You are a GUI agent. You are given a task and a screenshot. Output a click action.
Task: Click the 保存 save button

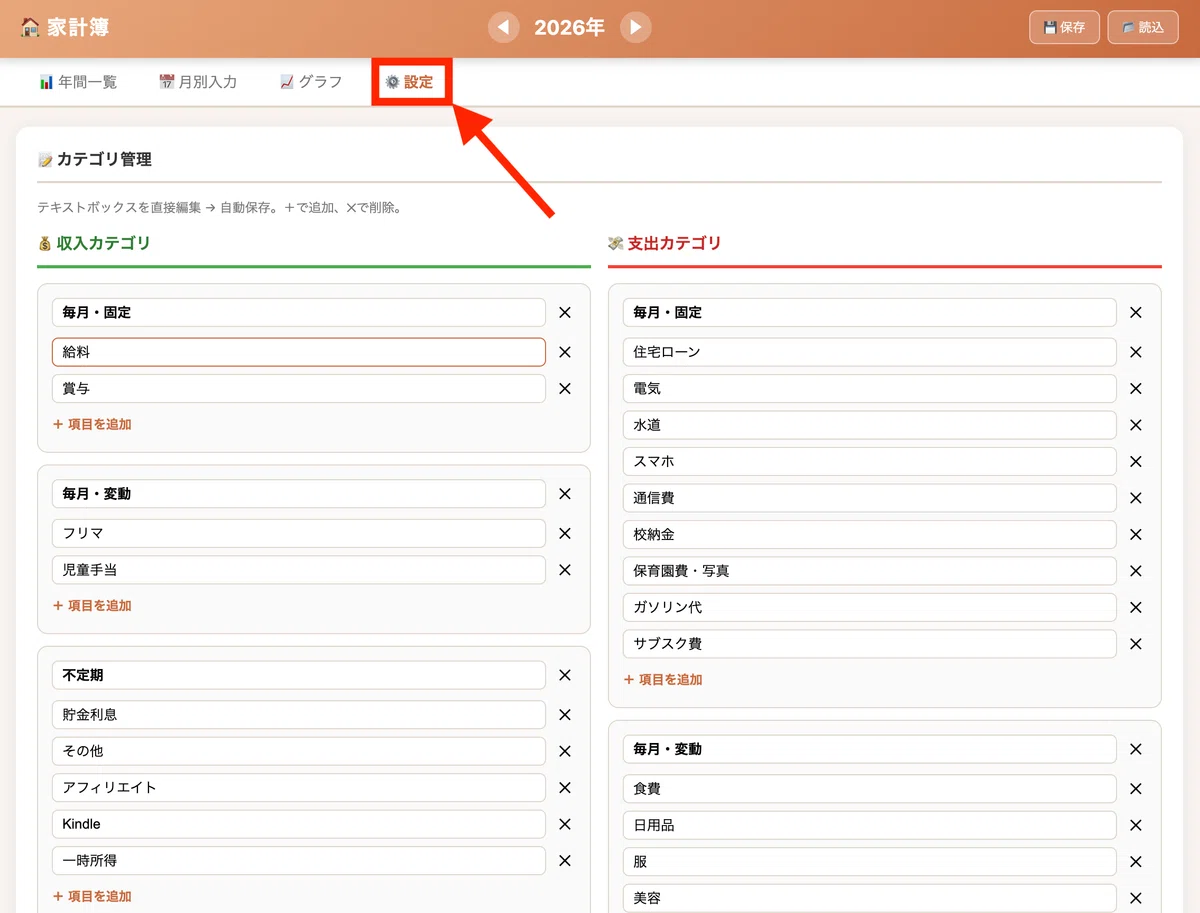click(x=1064, y=27)
